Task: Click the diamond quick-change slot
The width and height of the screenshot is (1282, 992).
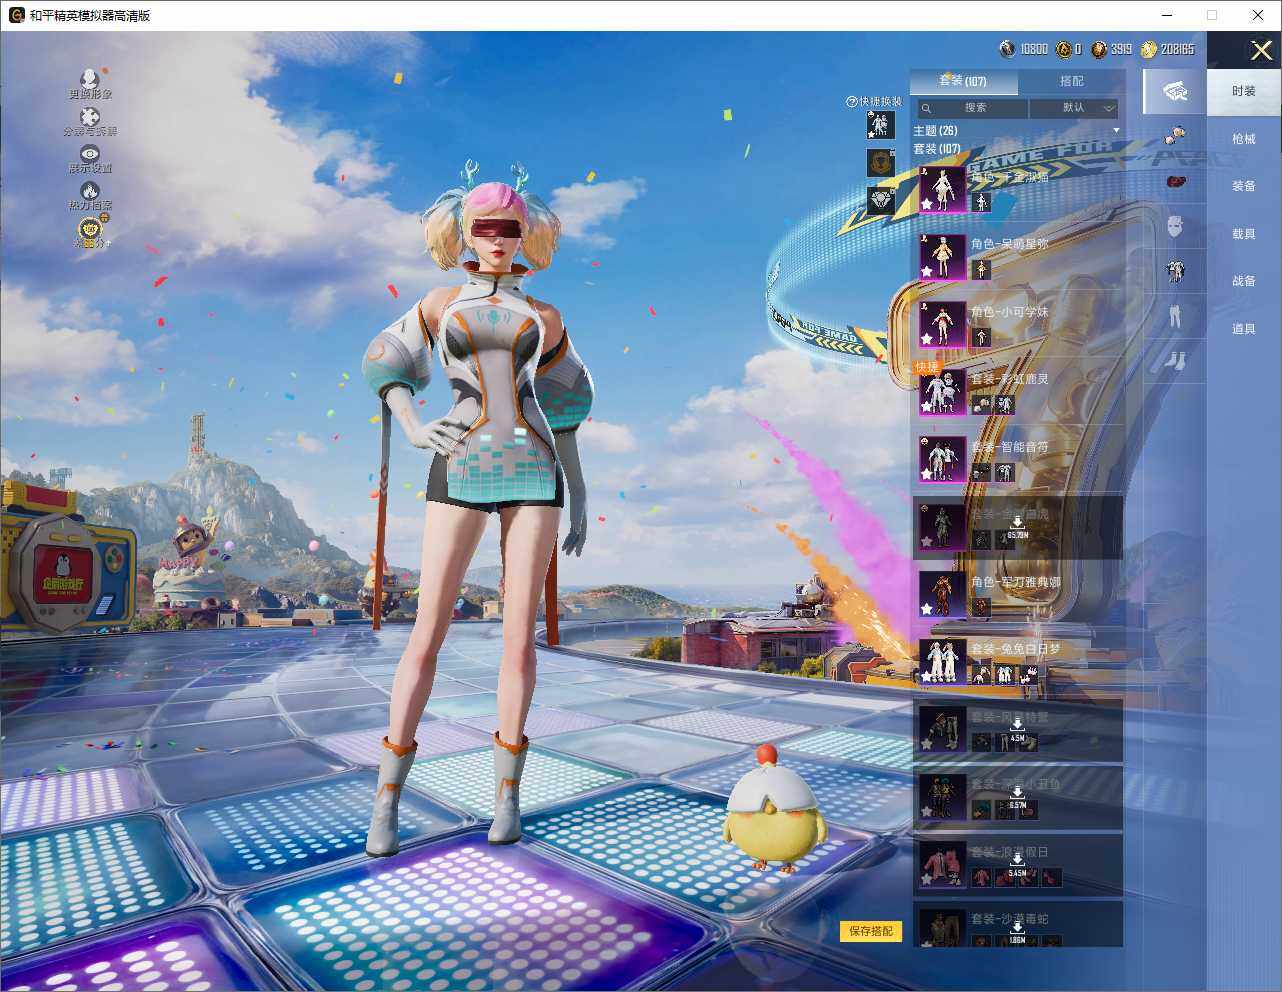Action: [x=880, y=200]
